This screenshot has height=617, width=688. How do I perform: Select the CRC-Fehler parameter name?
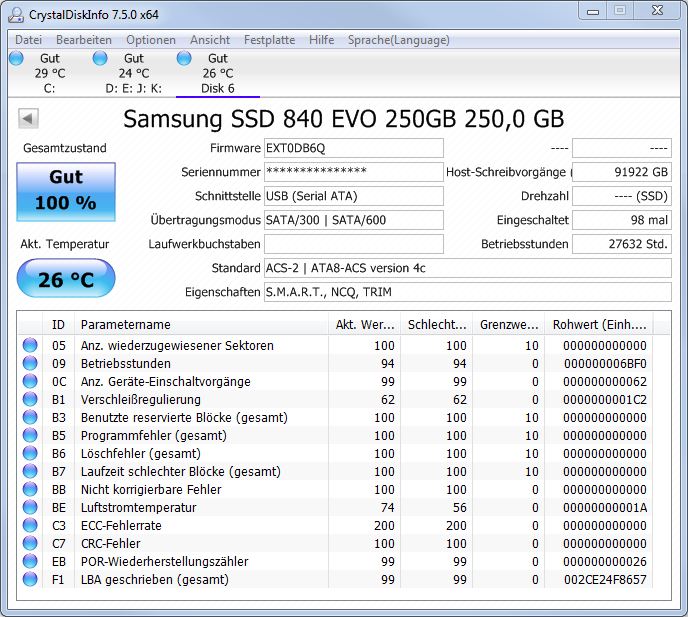pos(111,544)
